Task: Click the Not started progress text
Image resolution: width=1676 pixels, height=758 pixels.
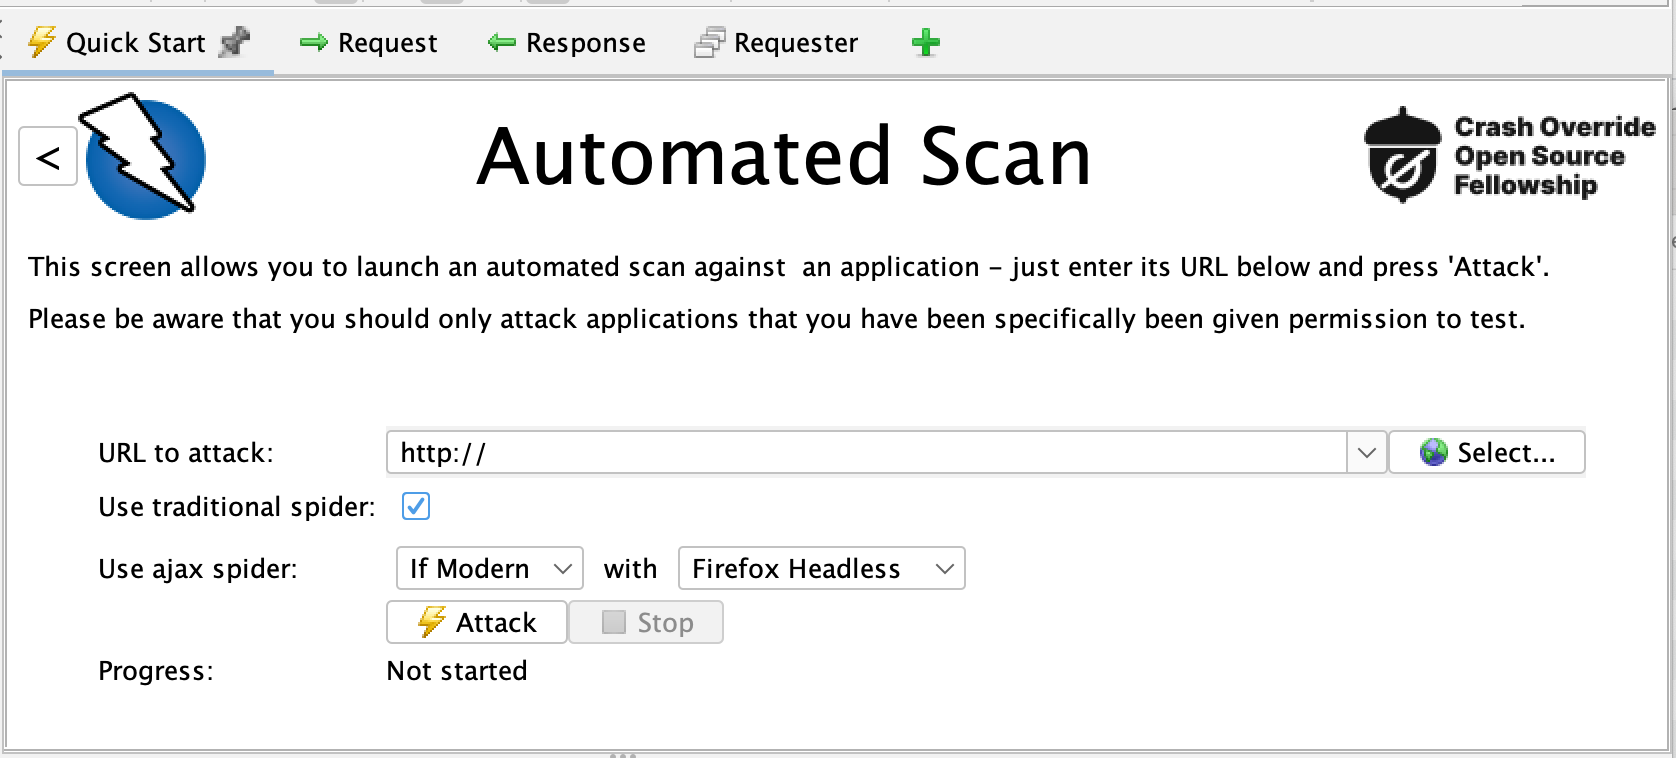Action: [x=457, y=671]
